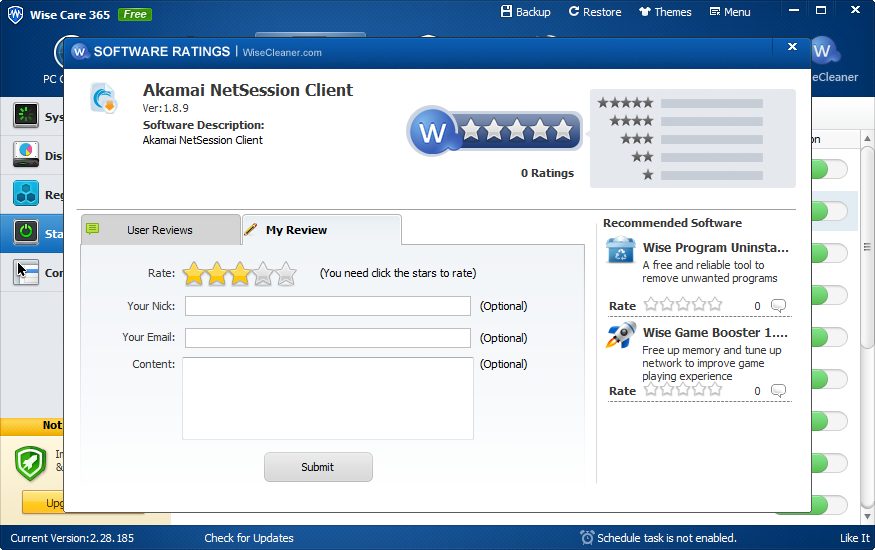The height and width of the screenshot is (550, 875).
Task: Click the Wise Care 365 shield logo
Action: [x=16, y=15]
